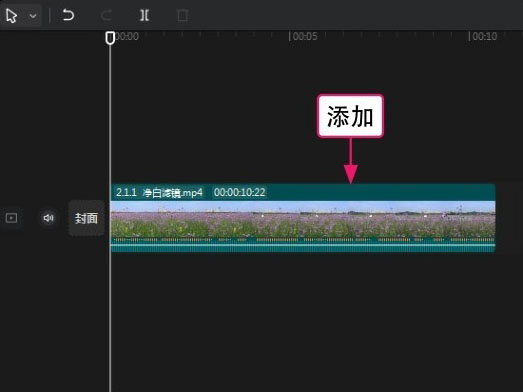
Task: Split the clip using the split tool icon
Action: pos(144,15)
